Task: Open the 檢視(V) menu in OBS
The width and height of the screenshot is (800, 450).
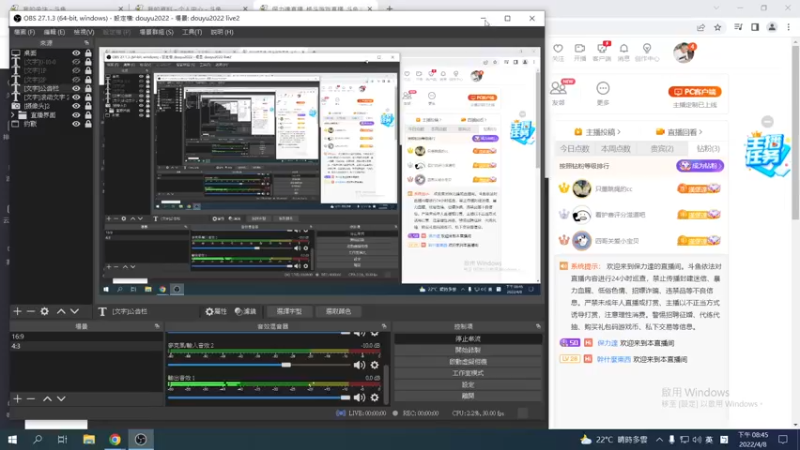Action: [84, 32]
